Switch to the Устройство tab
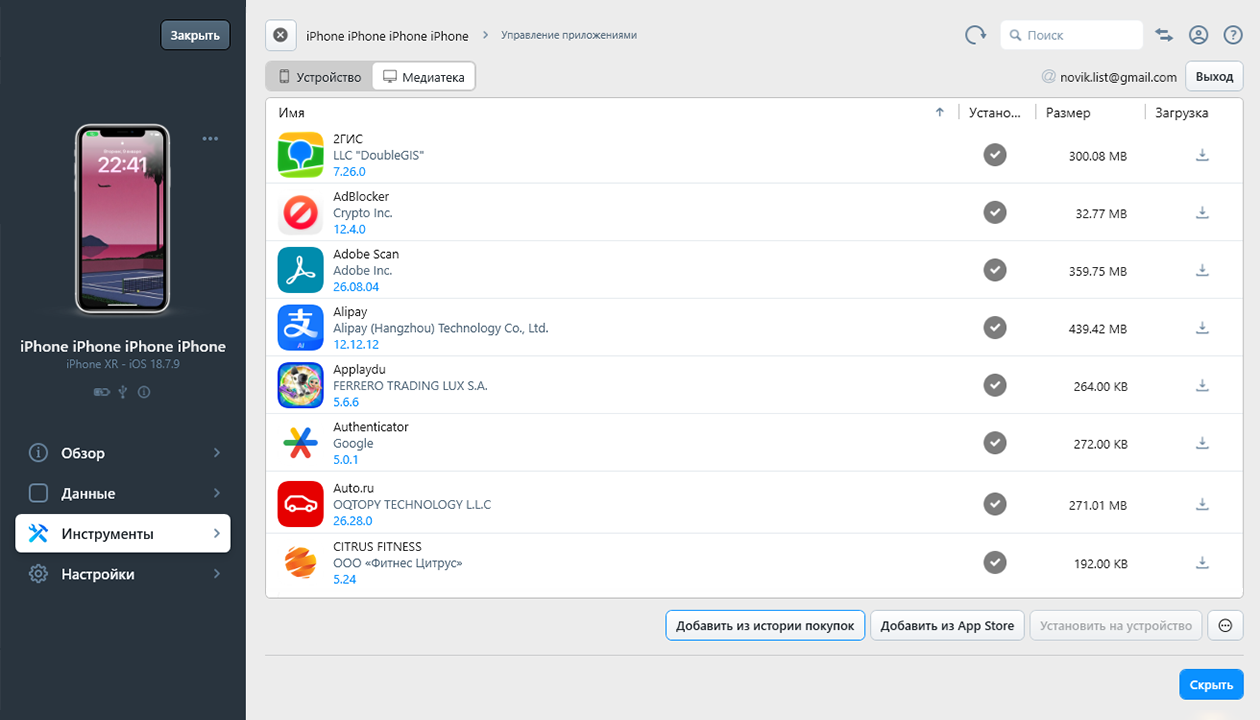 point(320,77)
